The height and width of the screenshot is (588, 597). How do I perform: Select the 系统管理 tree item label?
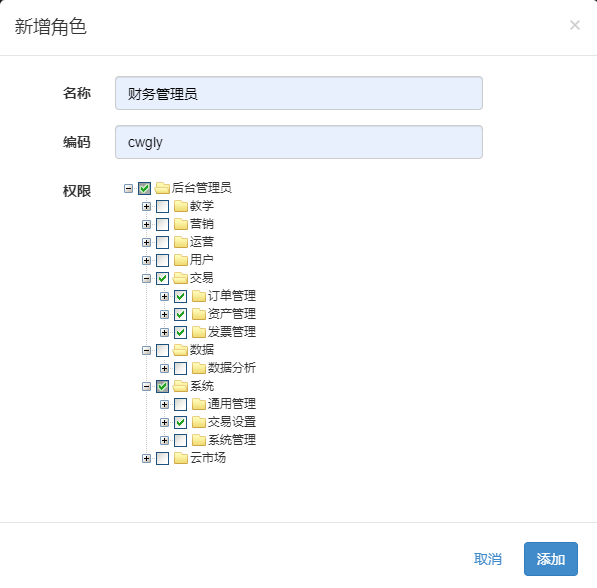pyautogui.click(x=232, y=440)
